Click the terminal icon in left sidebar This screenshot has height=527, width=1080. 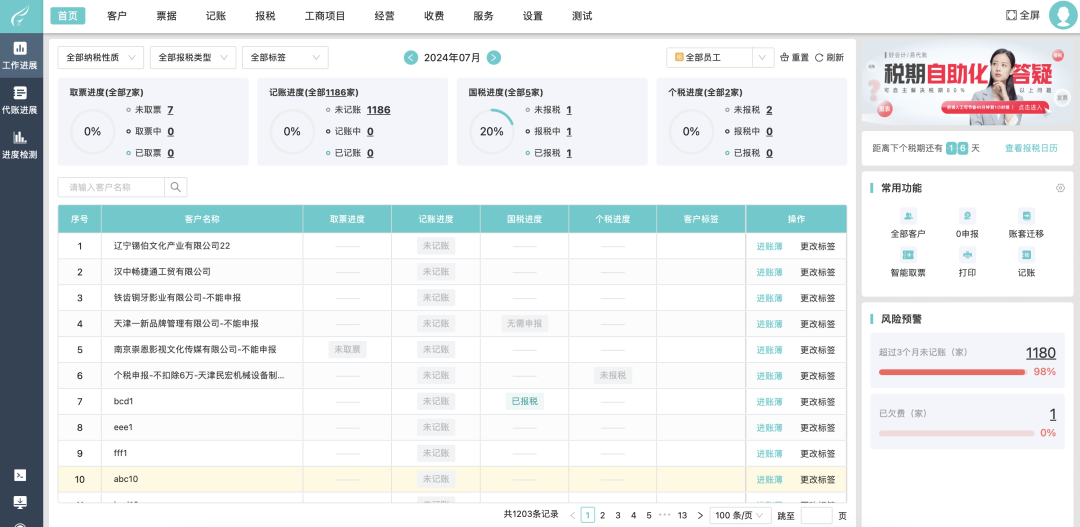pos(20,475)
